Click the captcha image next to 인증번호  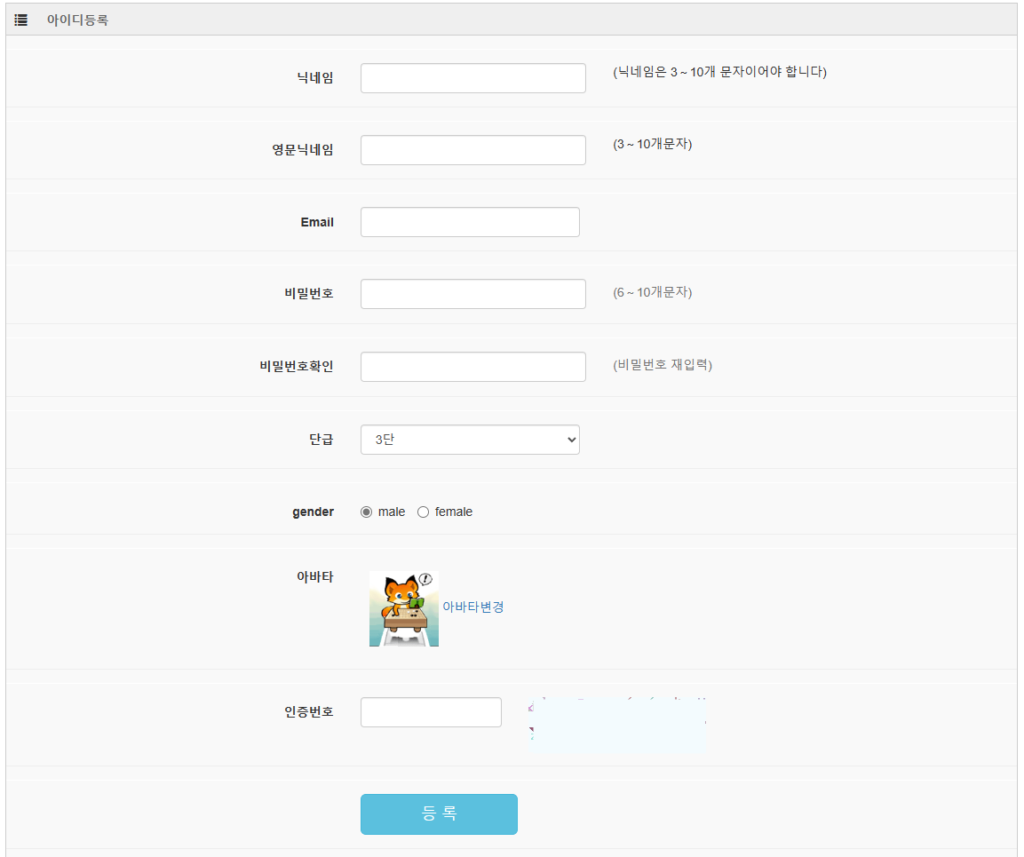click(x=617, y=724)
